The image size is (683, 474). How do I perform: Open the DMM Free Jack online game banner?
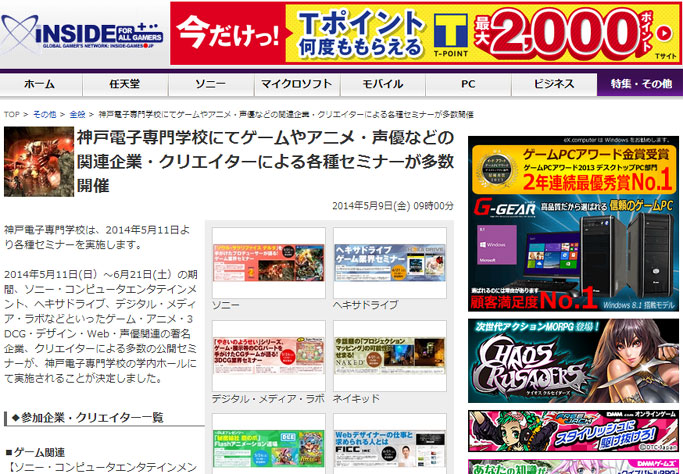573,431
